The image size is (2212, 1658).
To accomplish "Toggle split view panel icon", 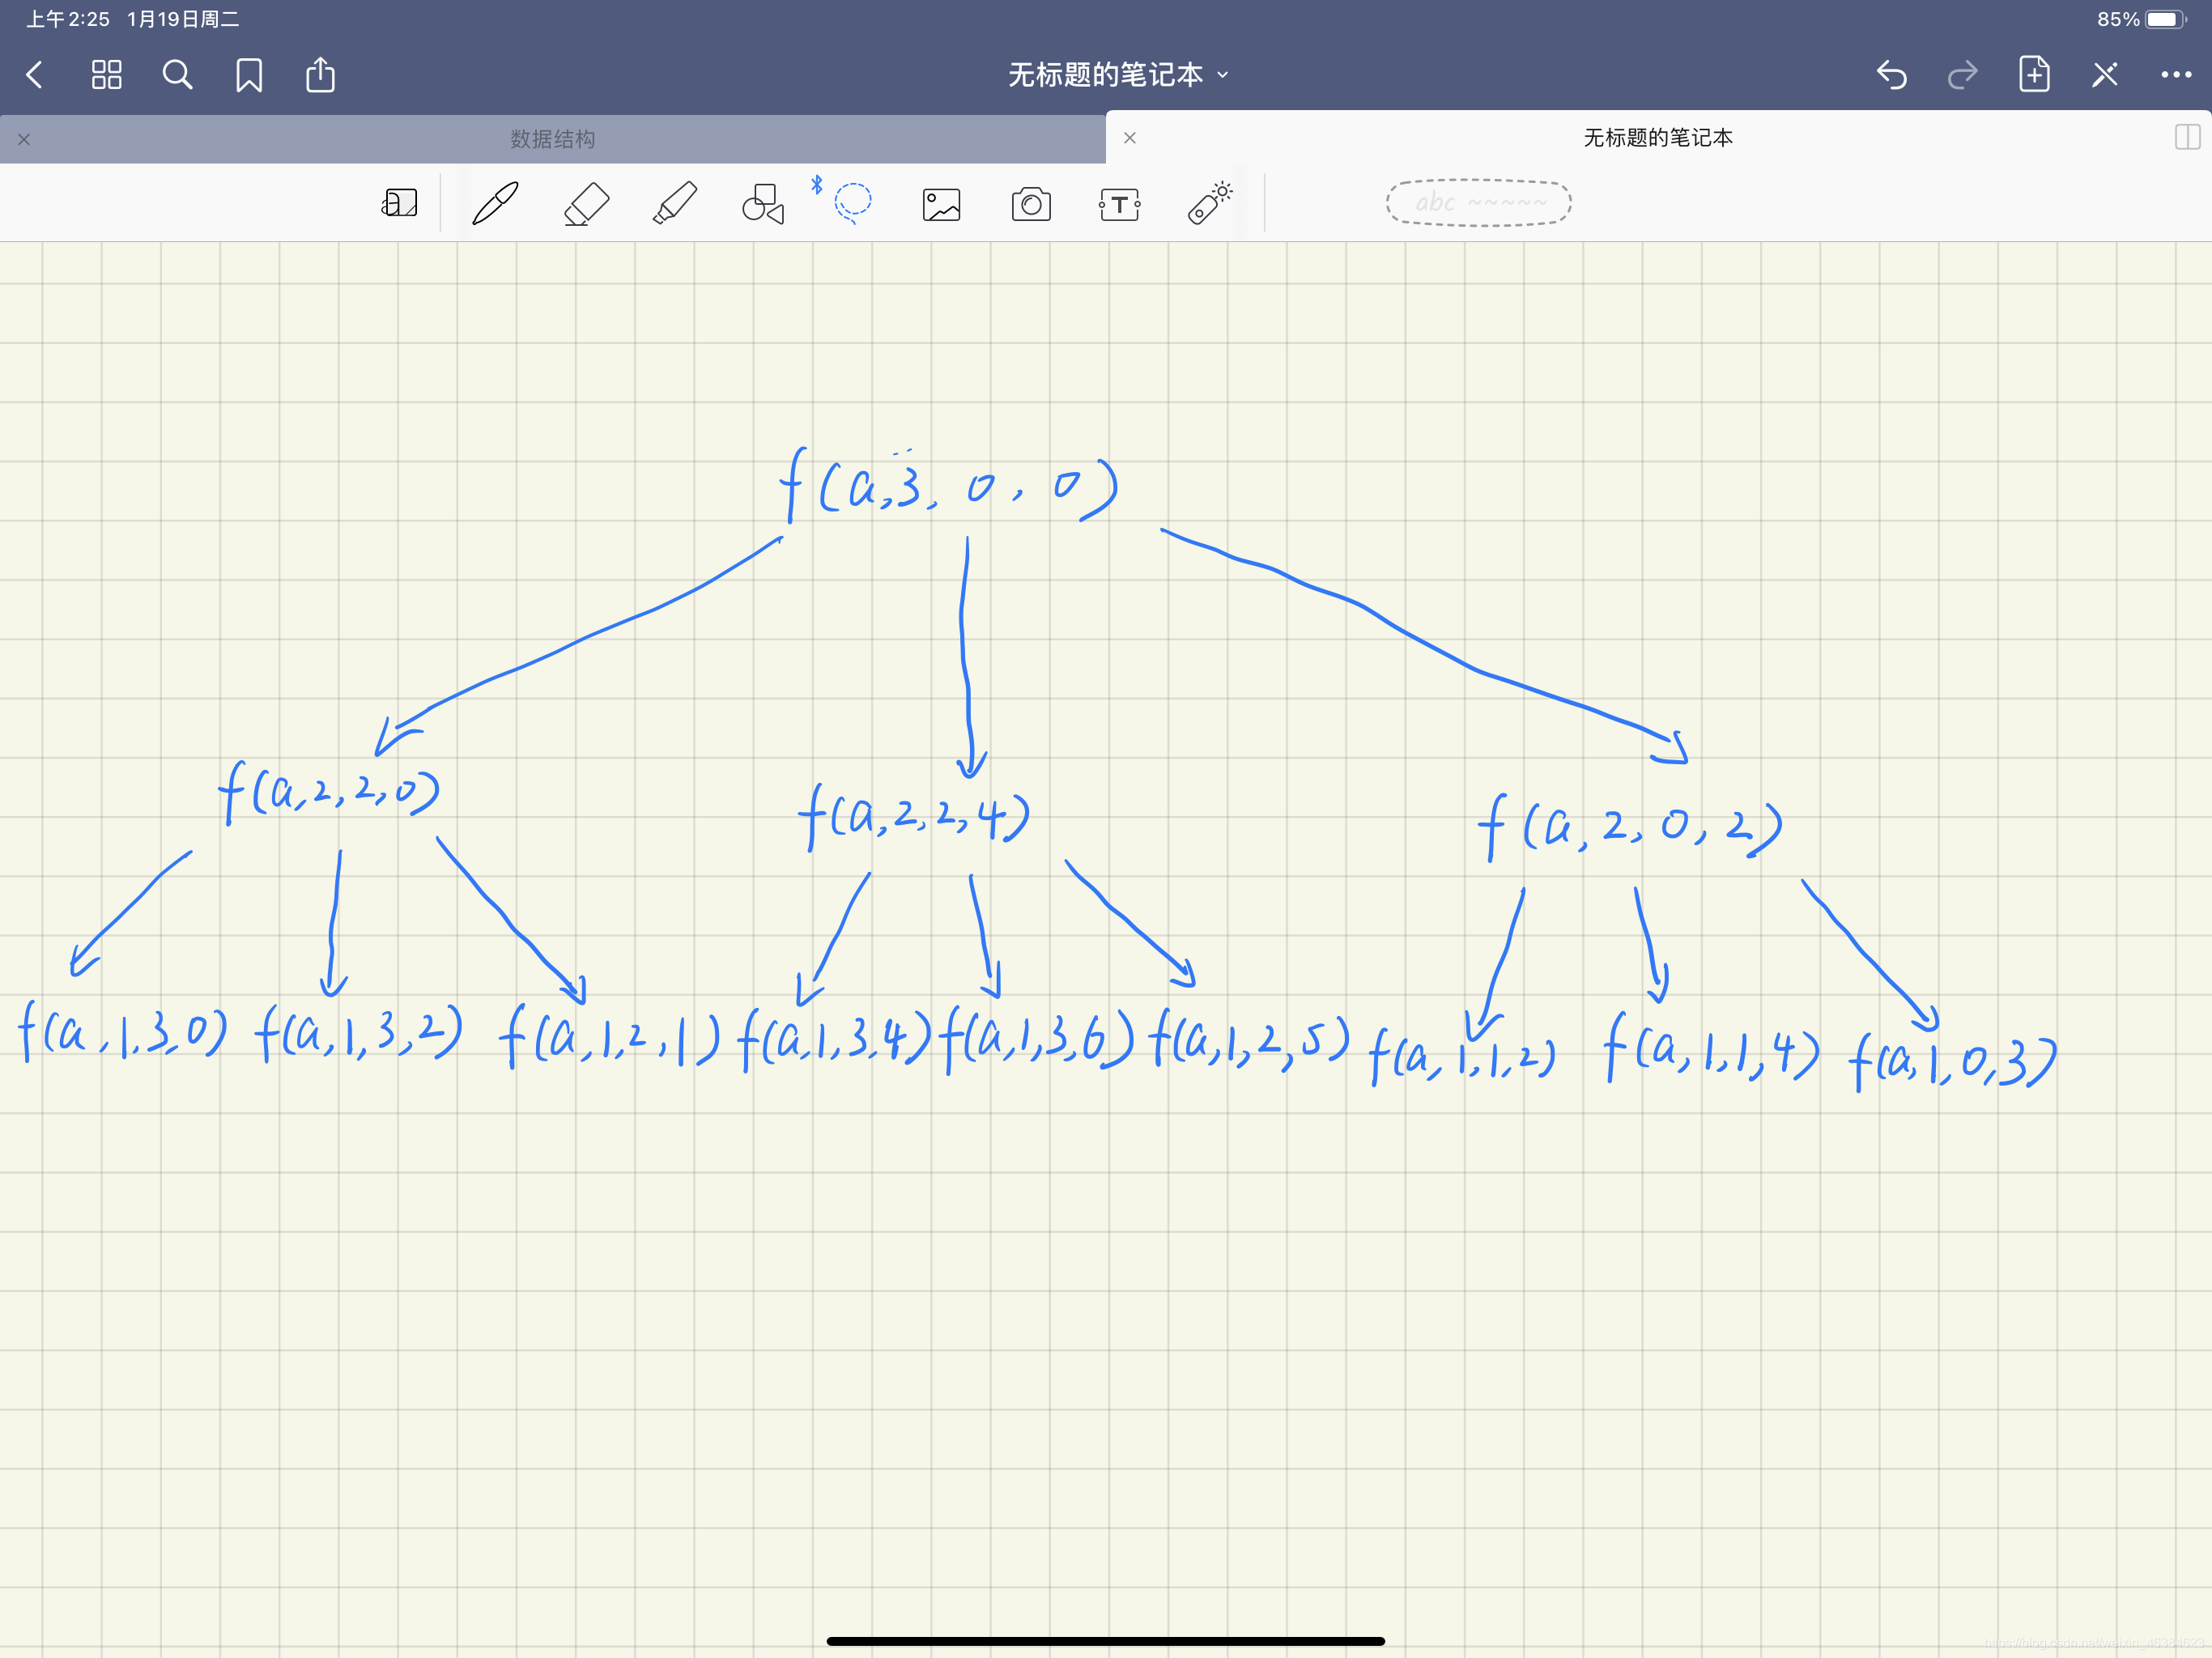I will tap(2187, 138).
